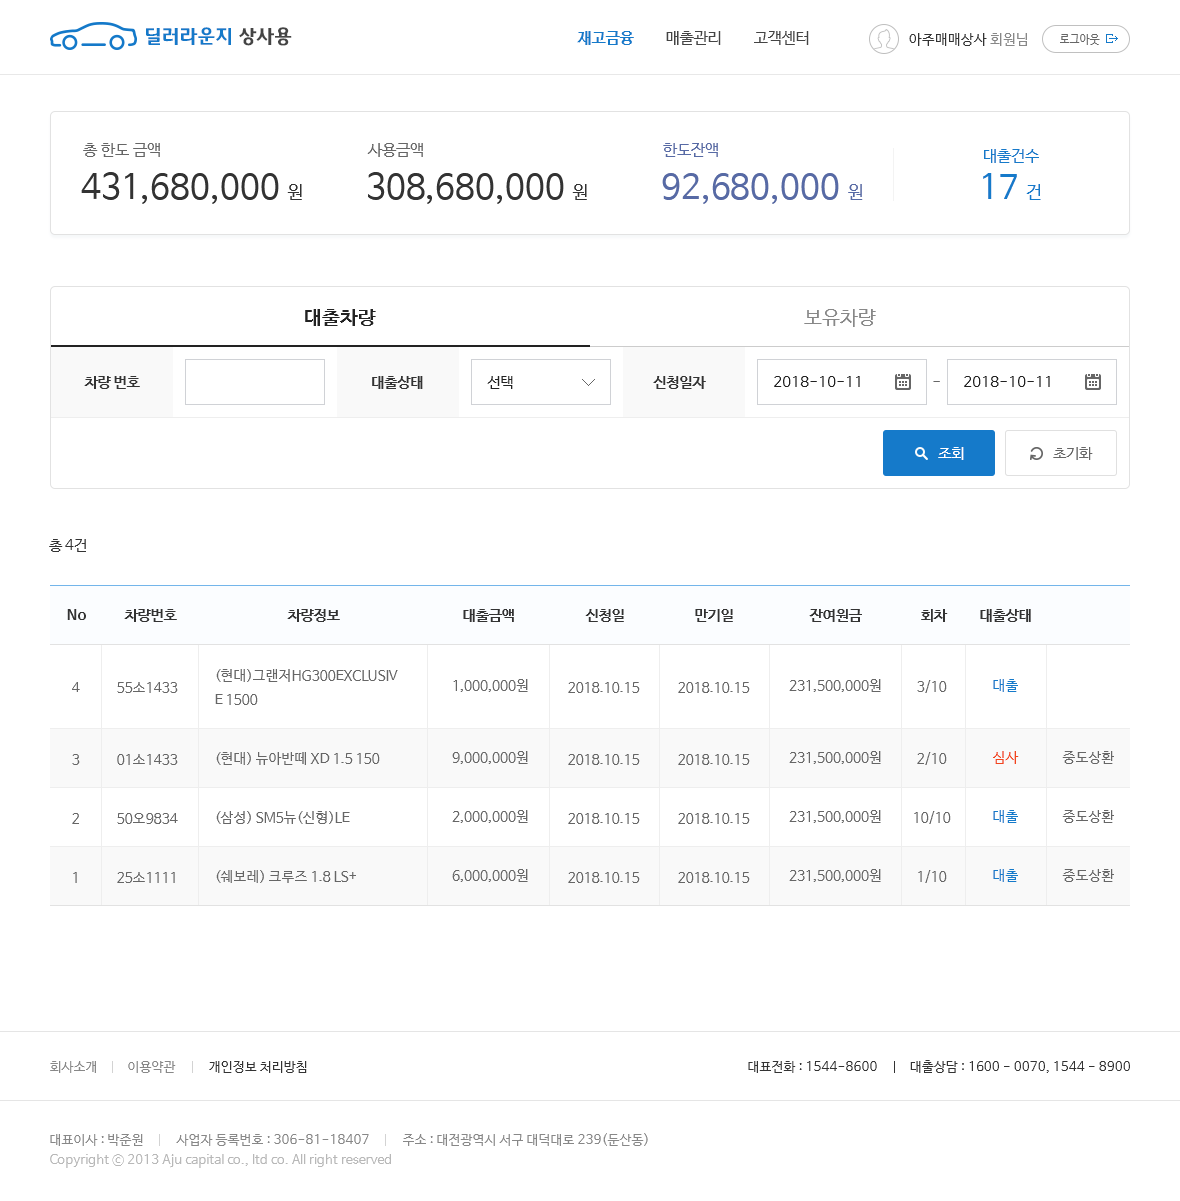This screenshot has width=1180, height=1201.
Task: Open the calendar icon for the end date
Action: pyautogui.click(x=1094, y=381)
